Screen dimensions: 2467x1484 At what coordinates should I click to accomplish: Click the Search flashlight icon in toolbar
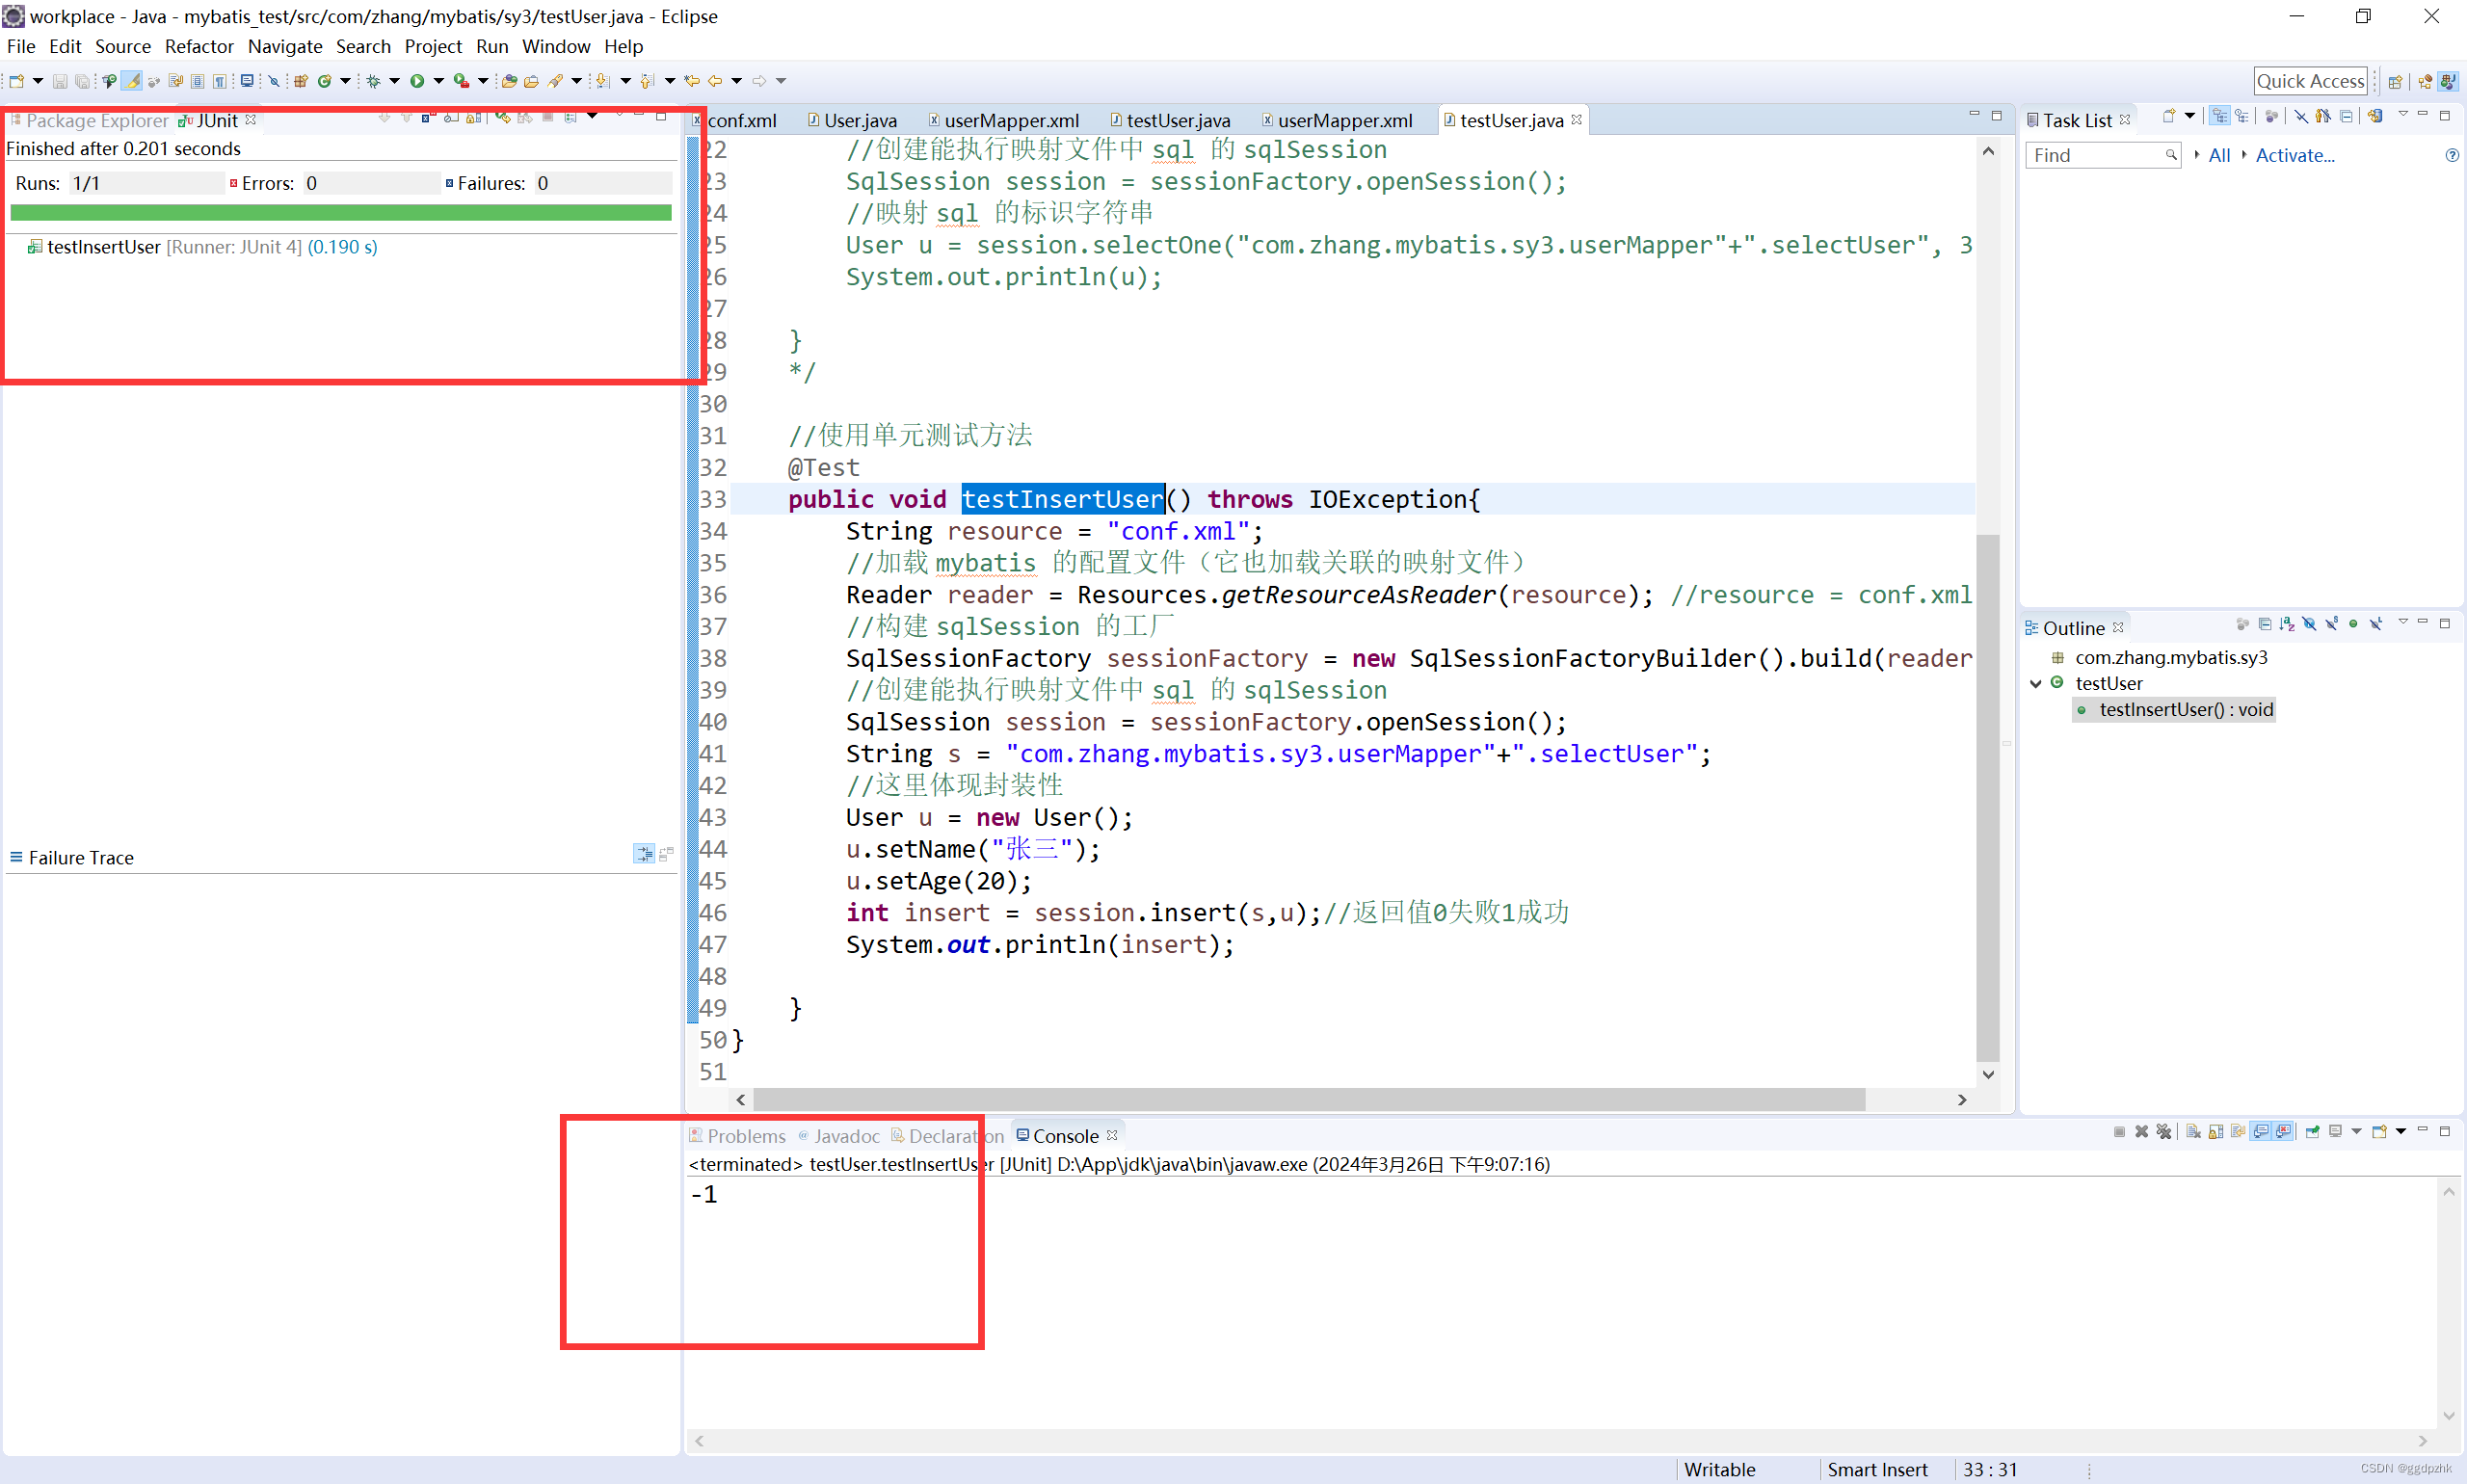tap(555, 81)
